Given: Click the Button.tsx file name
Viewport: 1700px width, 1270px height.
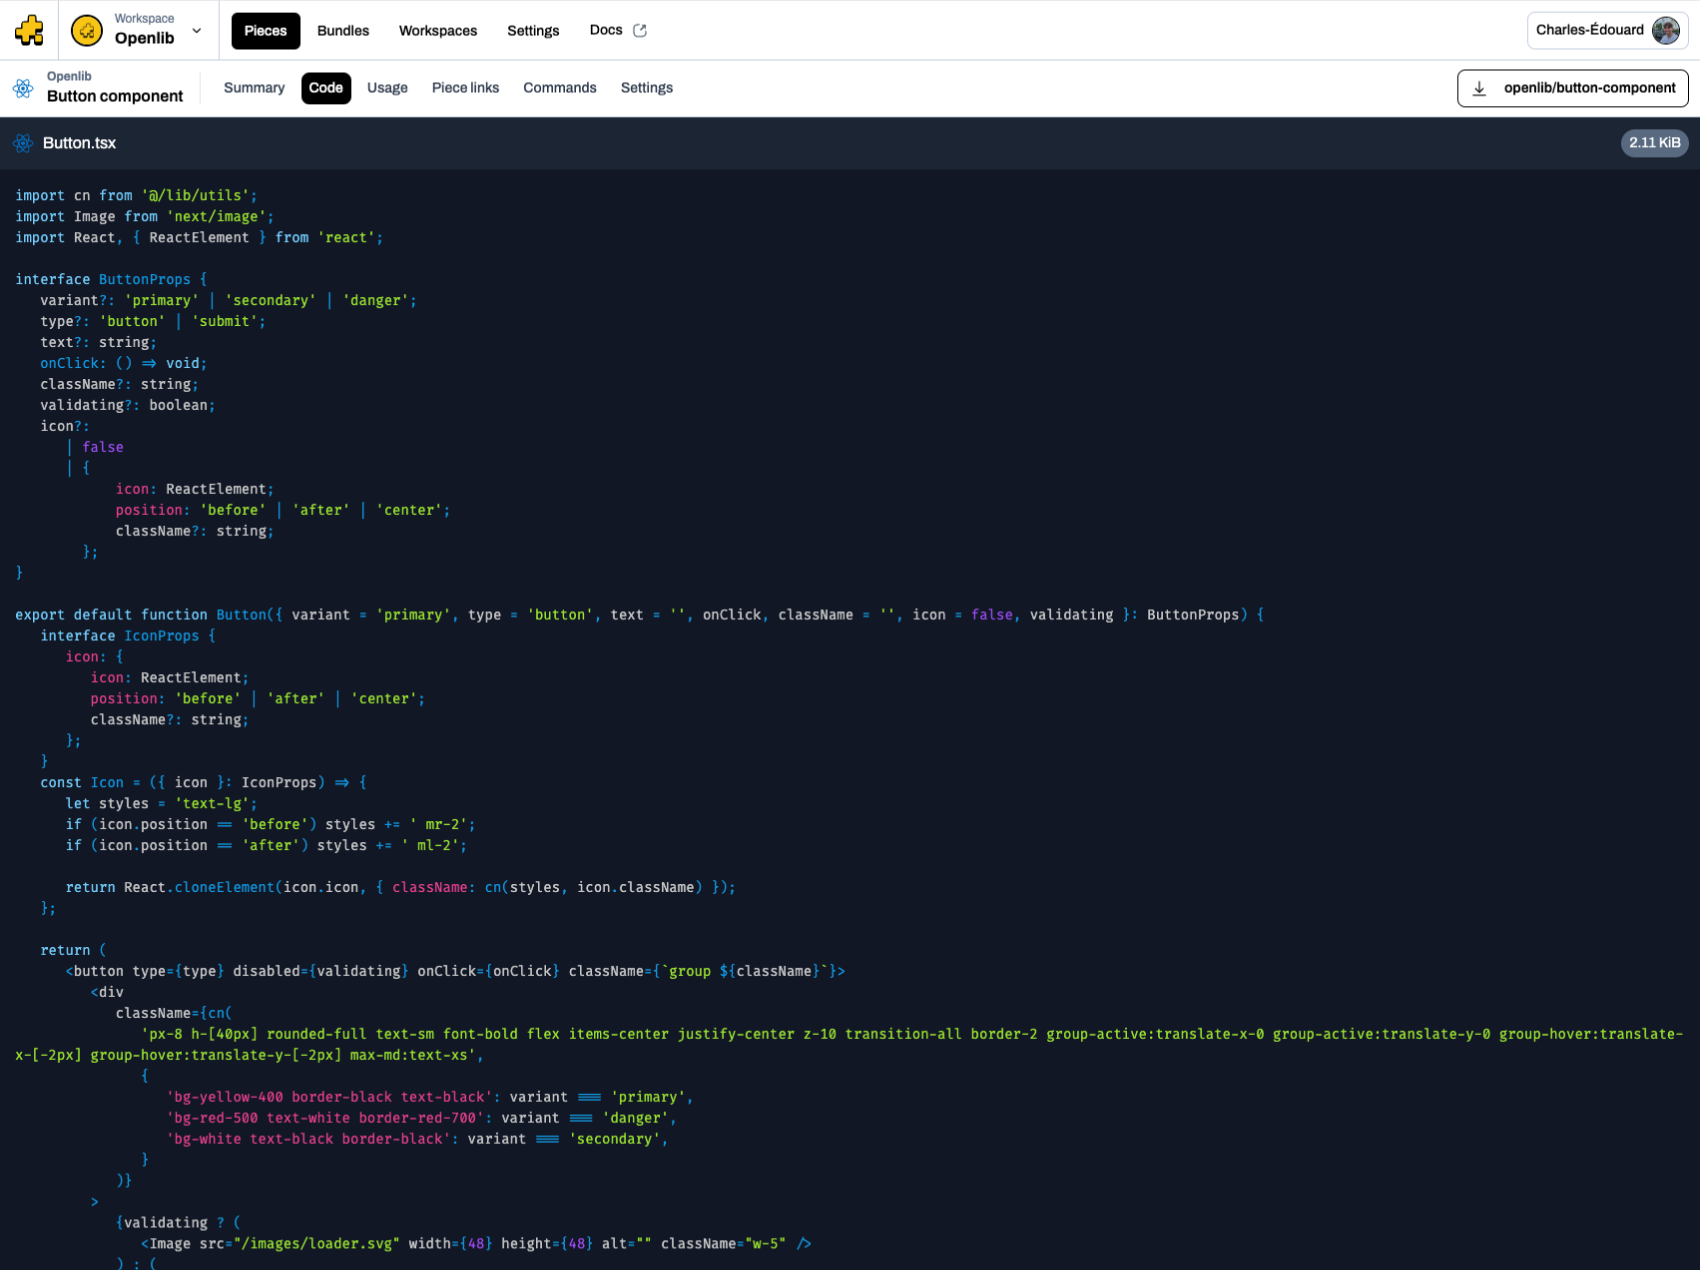Looking at the screenshot, I should (79, 143).
